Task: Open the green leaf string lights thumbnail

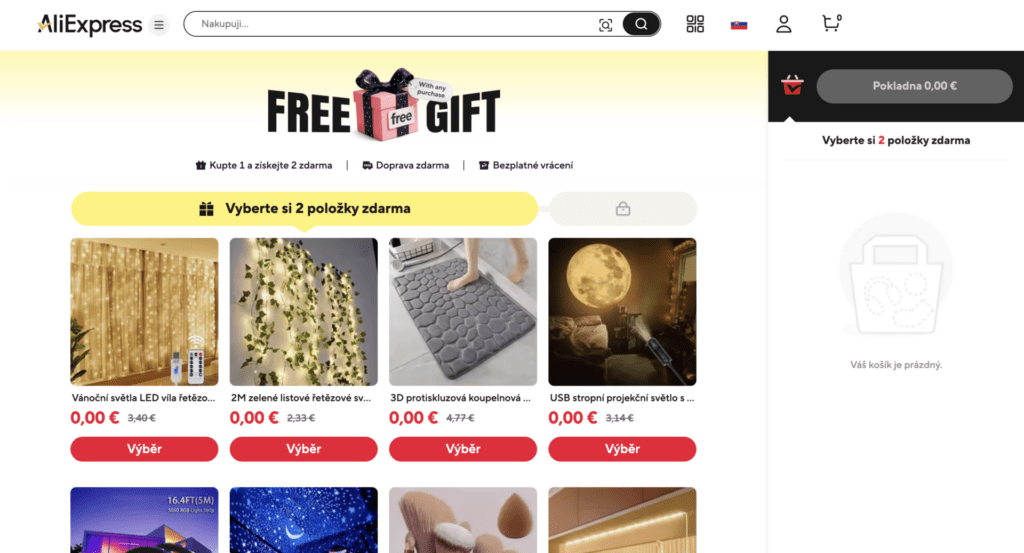Action: click(x=304, y=312)
